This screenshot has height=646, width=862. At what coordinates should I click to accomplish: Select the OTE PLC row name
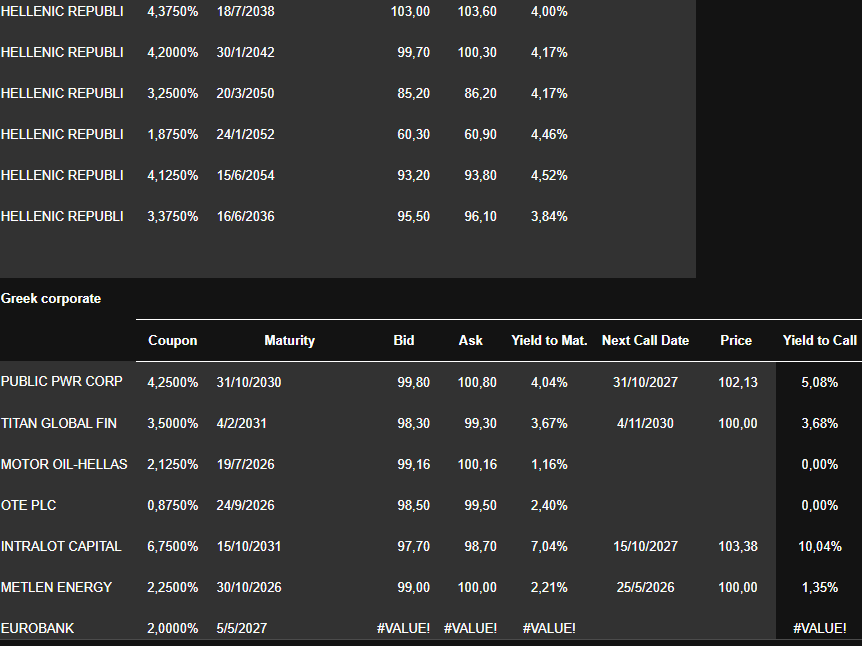pos(29,505)
